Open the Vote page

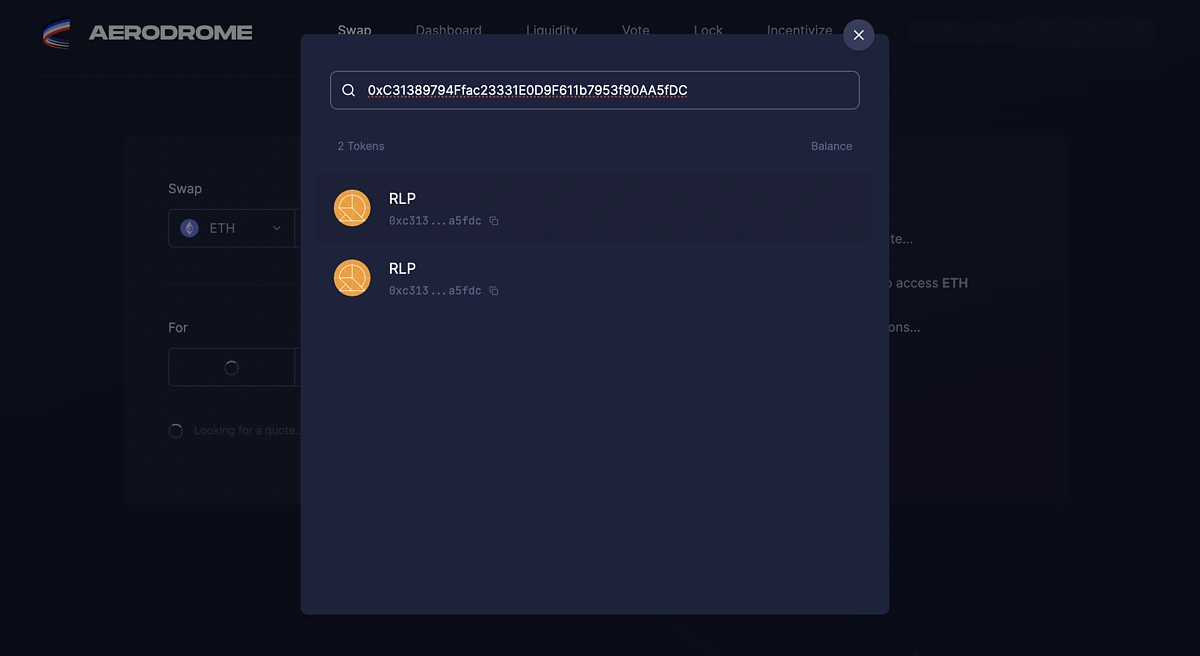click(636, 30)
